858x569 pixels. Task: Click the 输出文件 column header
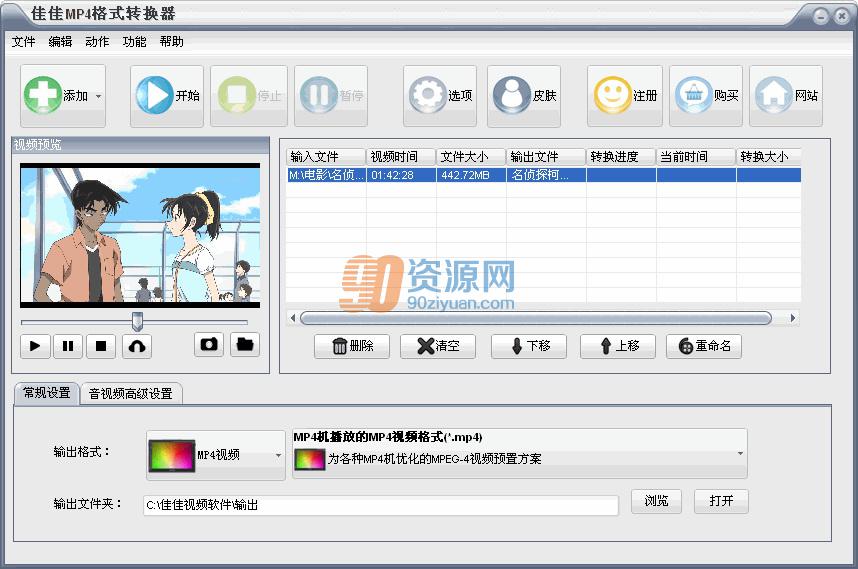pyautogui.click(x=546, y=157)
